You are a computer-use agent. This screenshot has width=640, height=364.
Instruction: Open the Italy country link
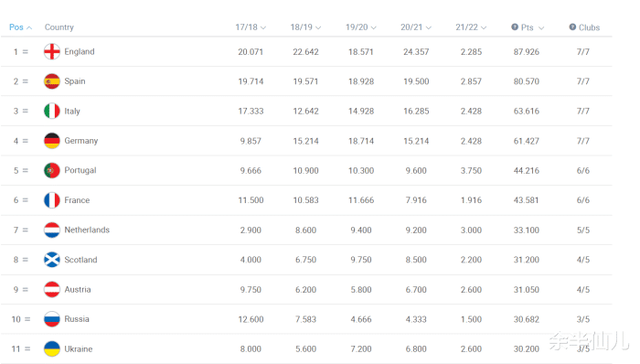[72, 111]
